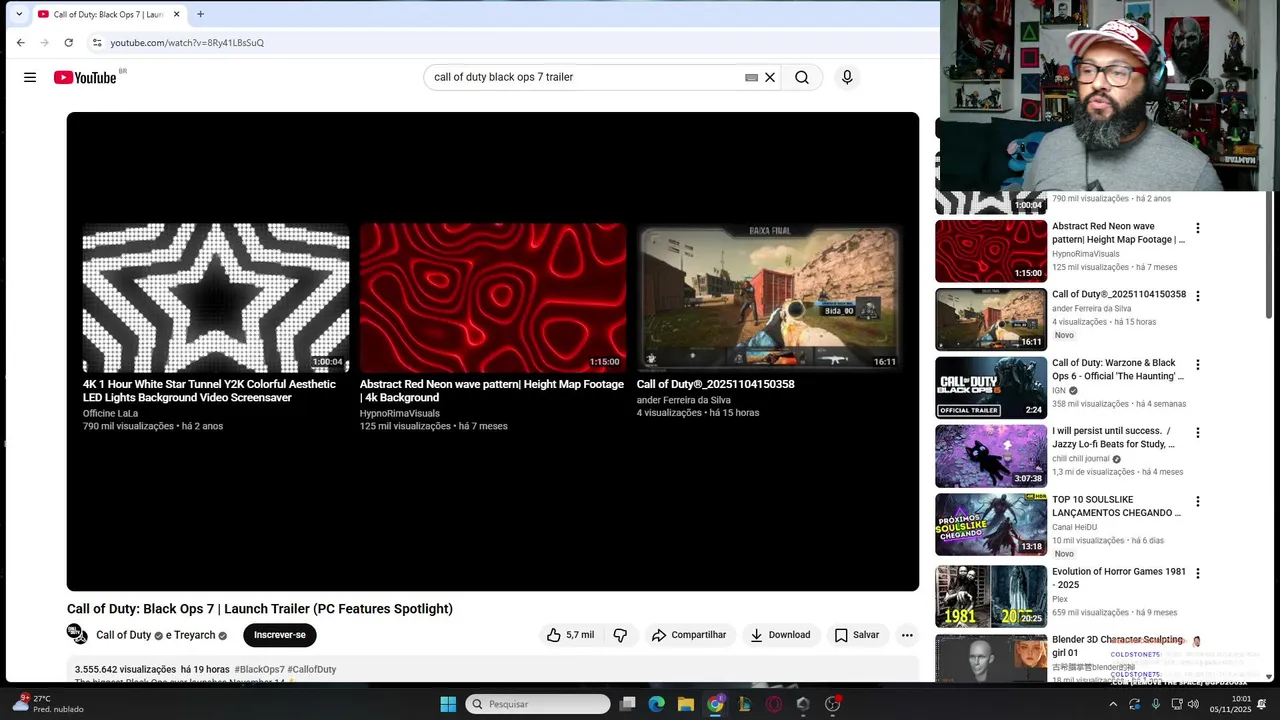1280x720 pixels.
Task: Open options for Call of Duty®_20251104150358 sidebar video
Action: click(x=1197, y=296)
